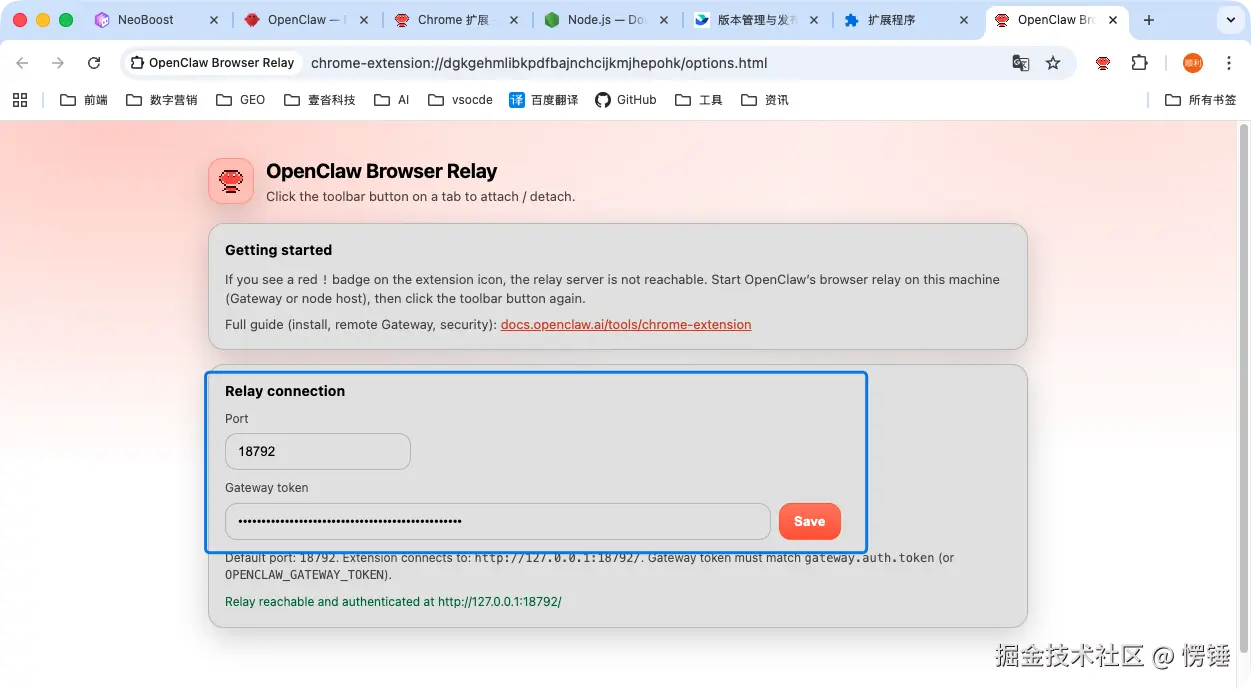Click the OpenClaw lobster logo in the header

pyautogui.click(x=231, y=181)
